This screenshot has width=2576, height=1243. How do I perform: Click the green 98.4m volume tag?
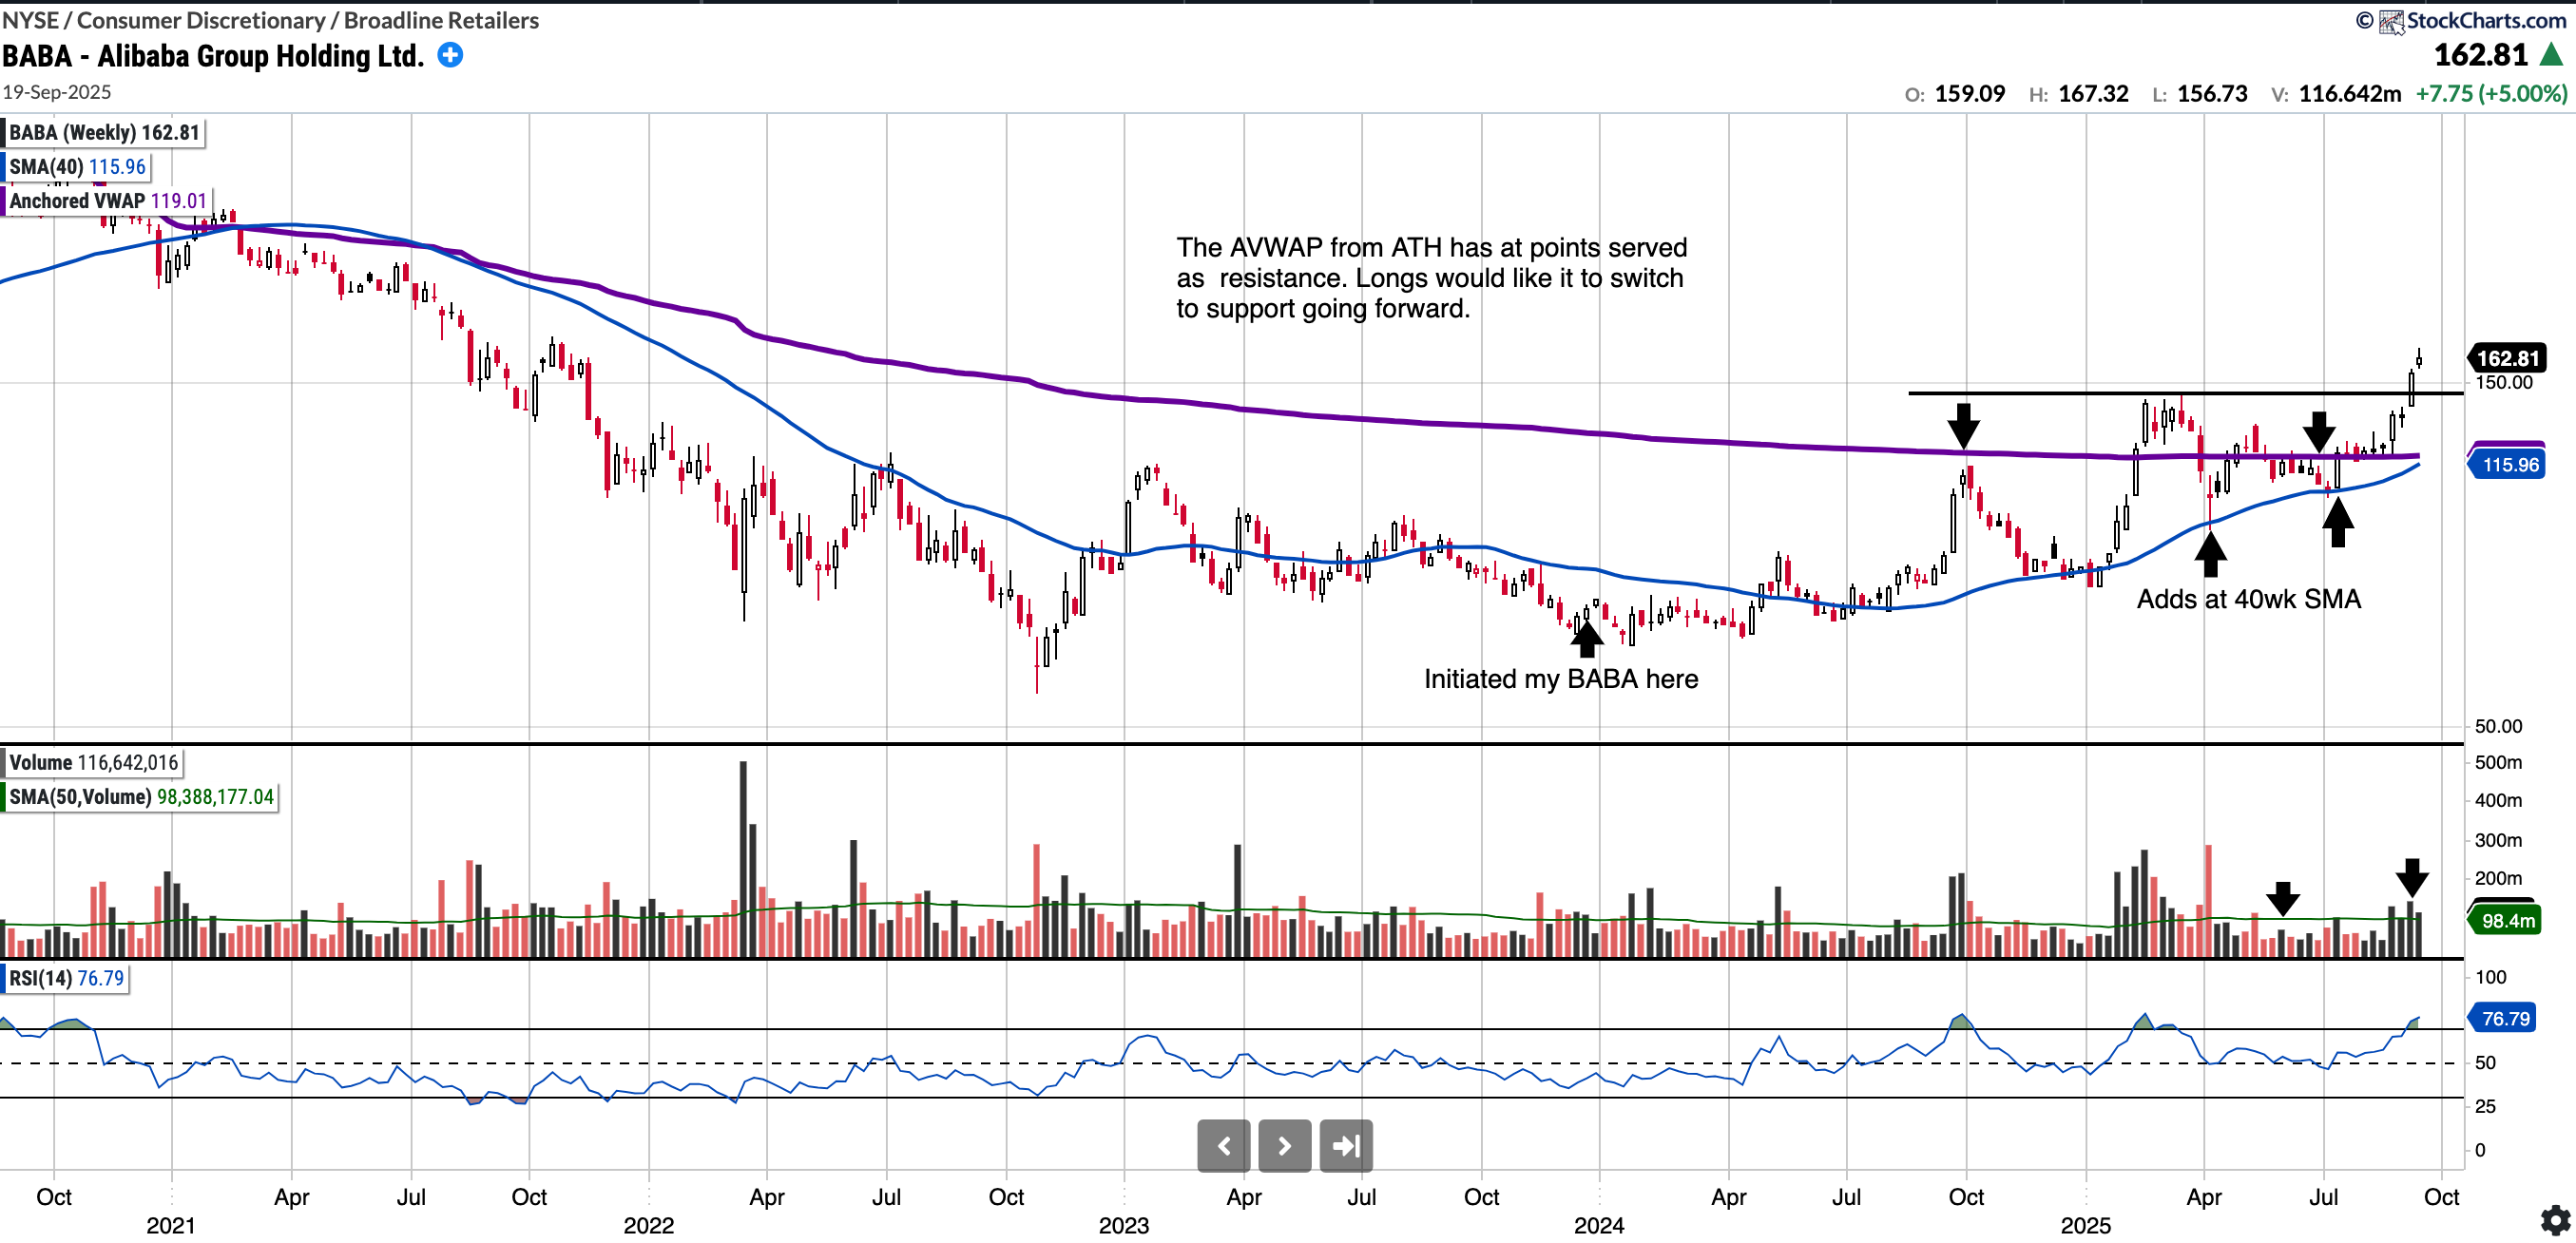point(2508,920)
